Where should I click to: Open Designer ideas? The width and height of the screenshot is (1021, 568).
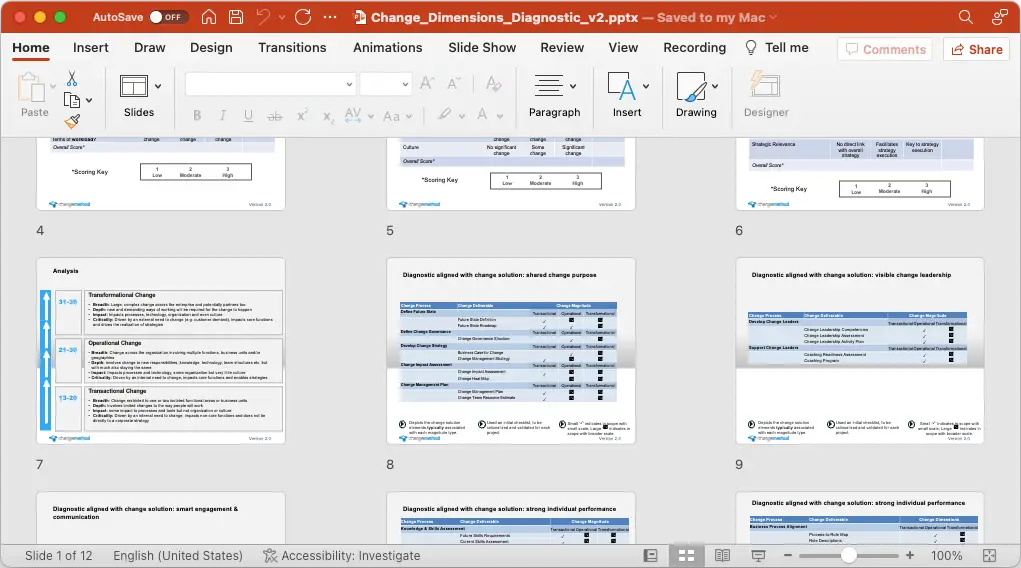766,94
